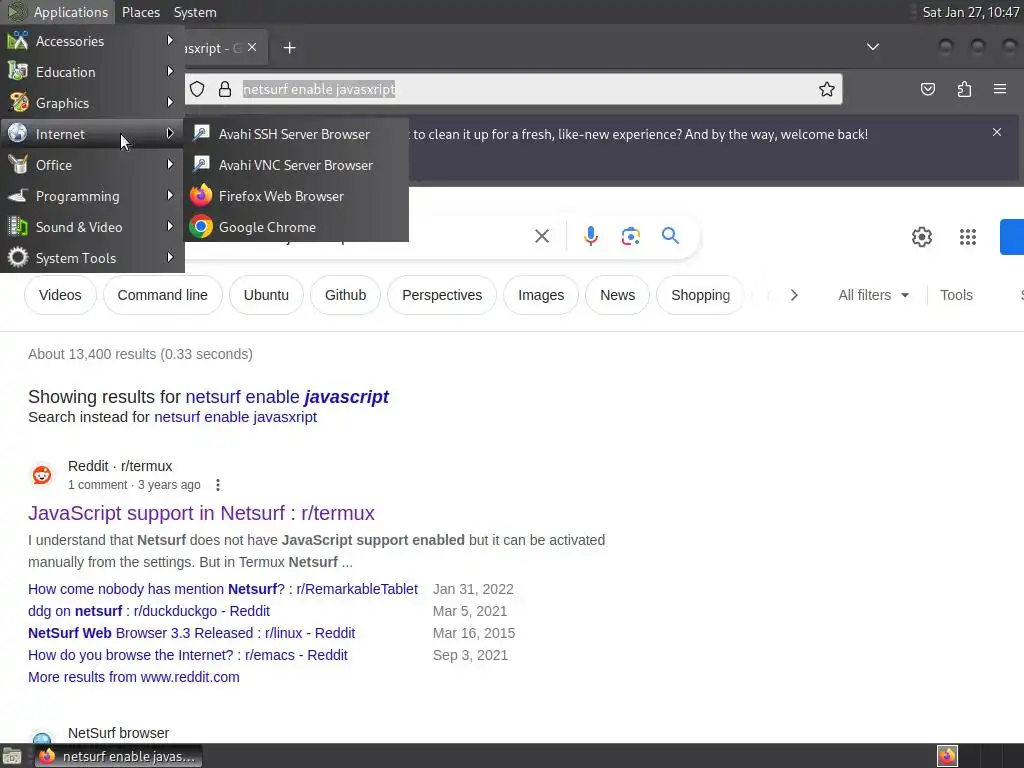Launch Firefox Web Browser from menu
This screenshot has height=768, width=1024.
pyautogui.click(x=296, y=196)
